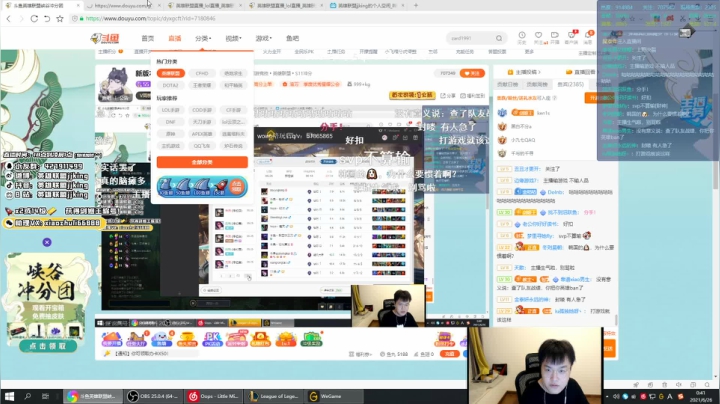Select the highlighted 英雄联盟 category chip
The height and width of the screenshot is (404, 720).
[170, 73]
